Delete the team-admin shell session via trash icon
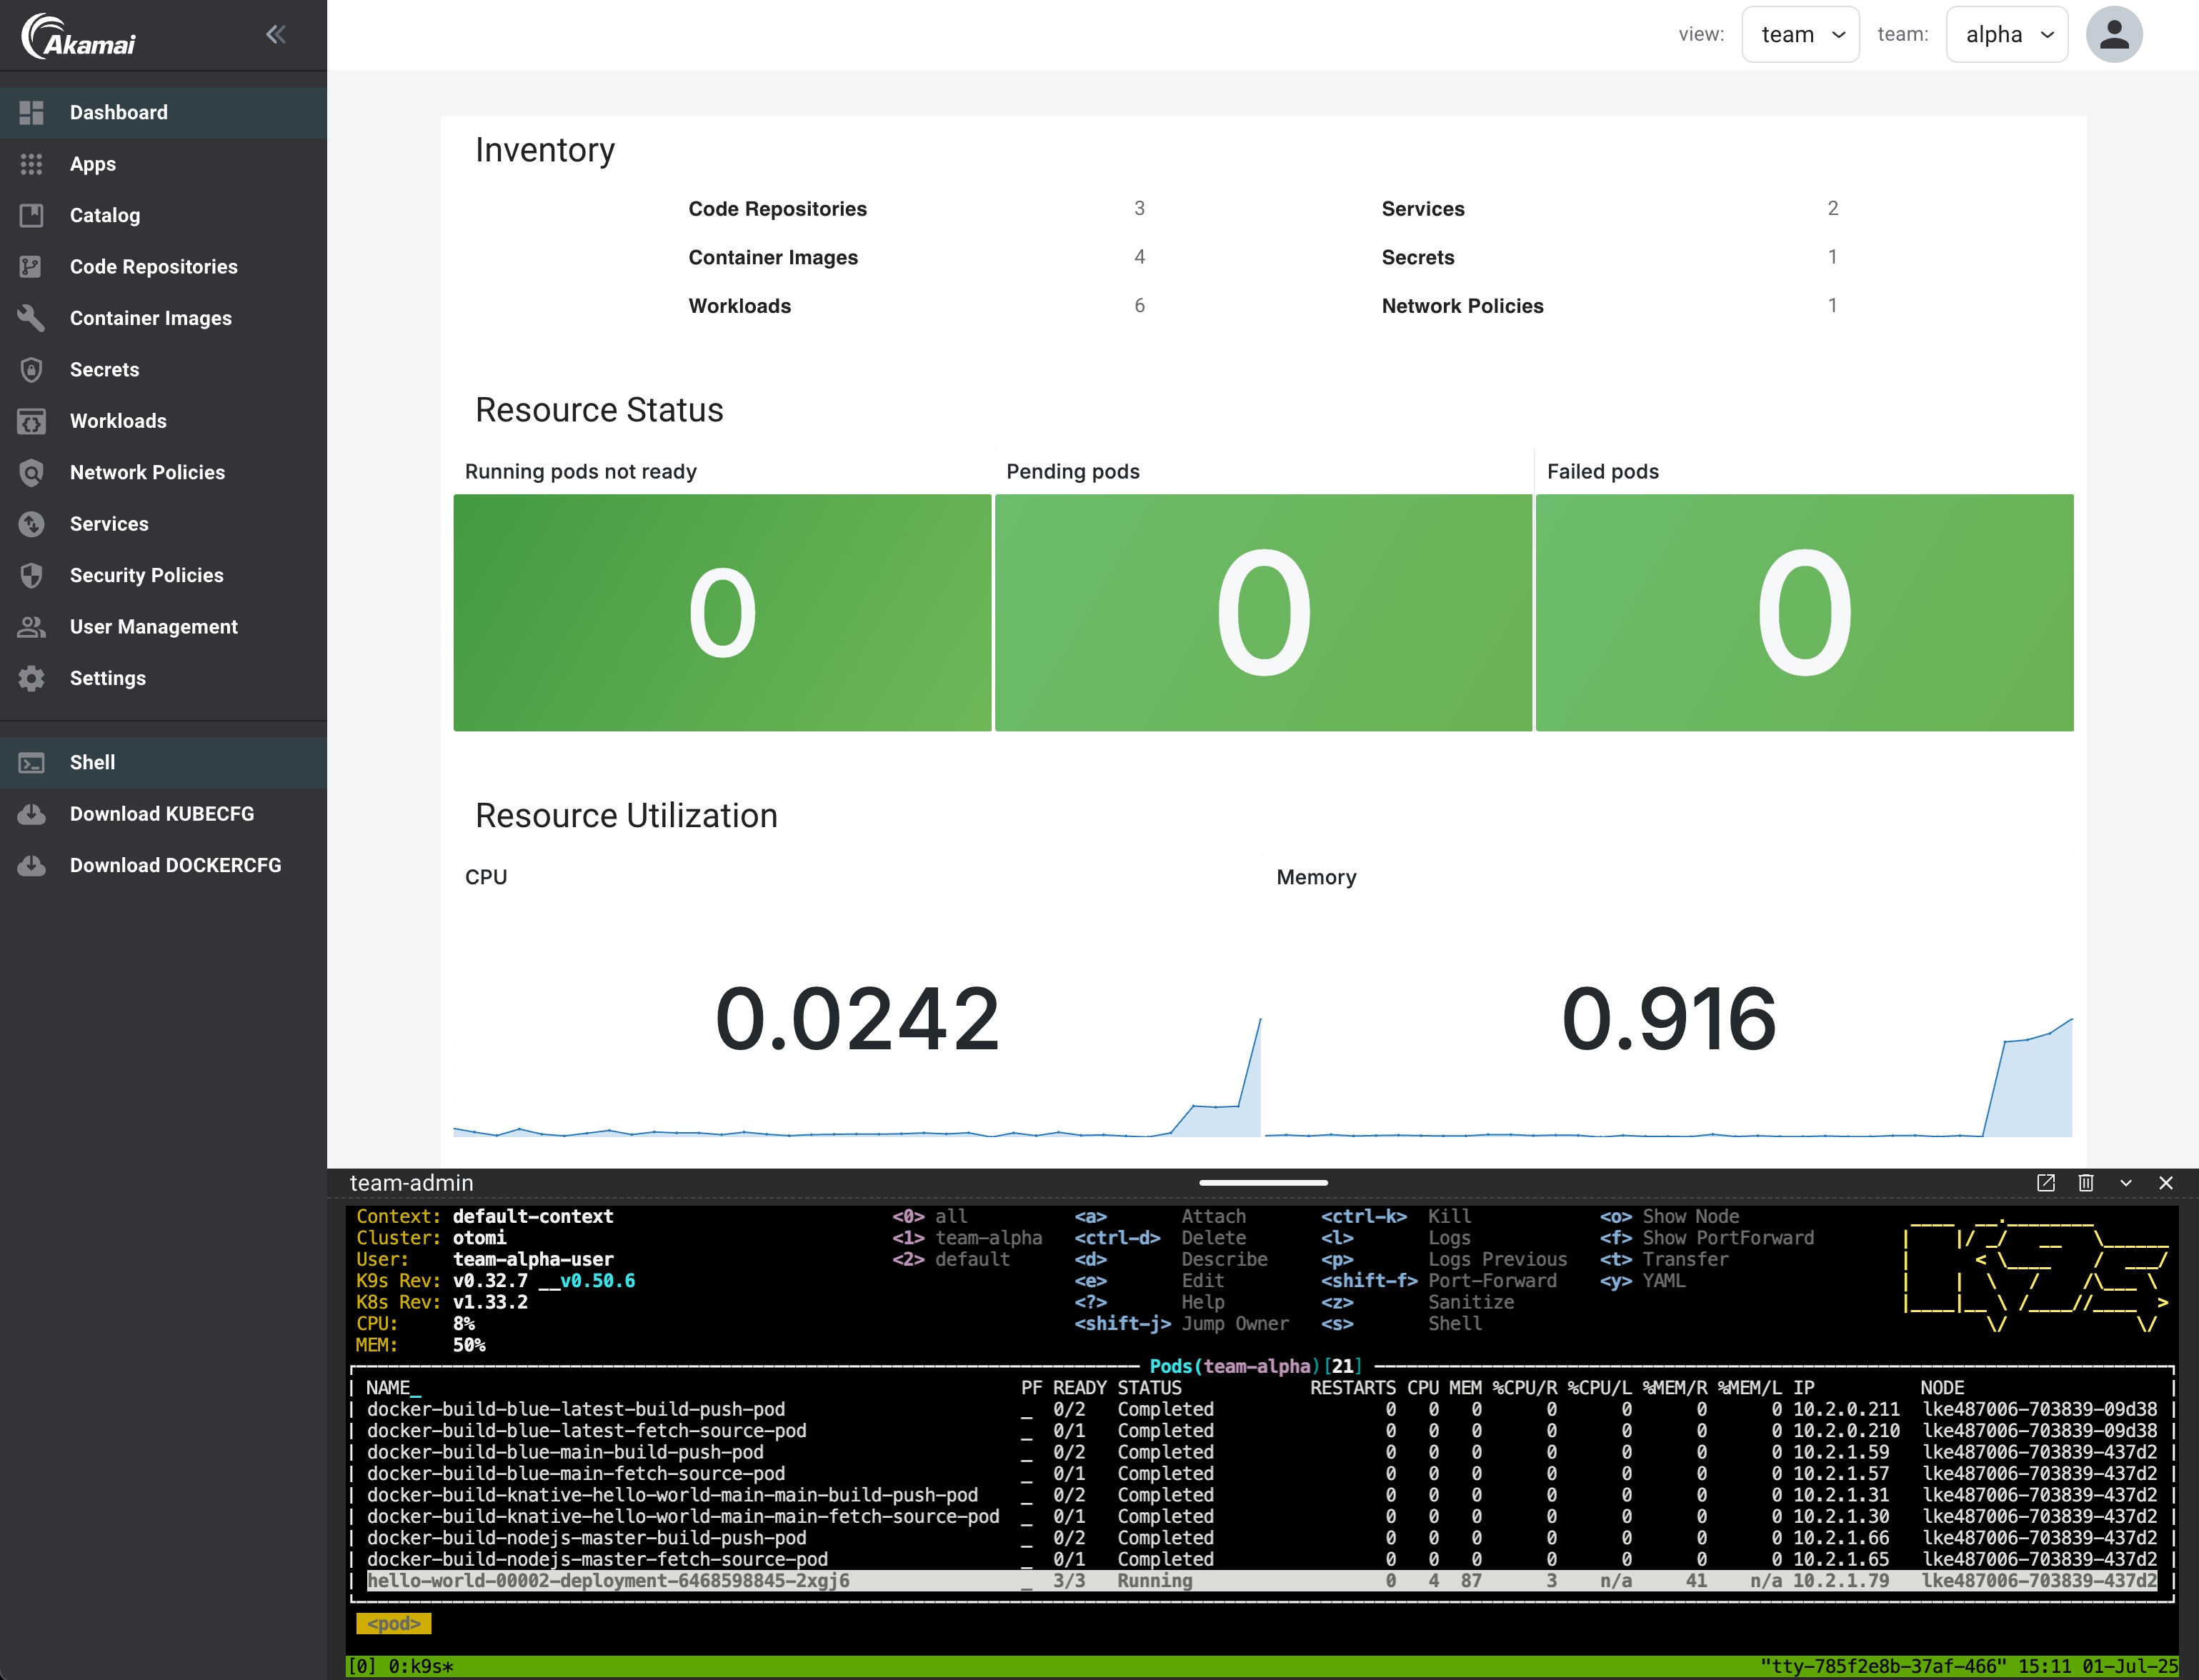 pos(2086,1183)
